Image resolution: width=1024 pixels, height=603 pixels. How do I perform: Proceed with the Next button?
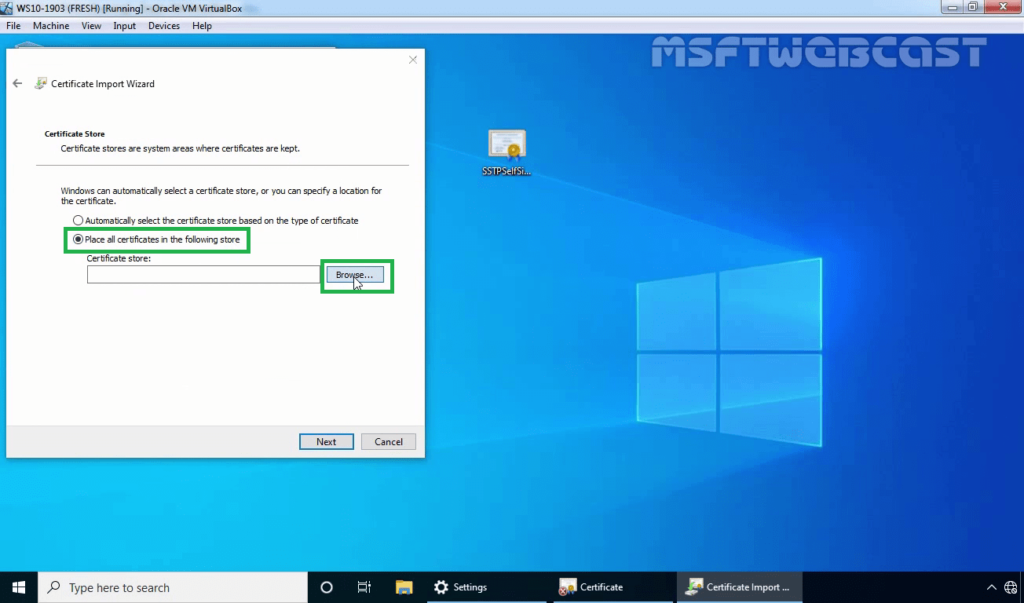326,442
